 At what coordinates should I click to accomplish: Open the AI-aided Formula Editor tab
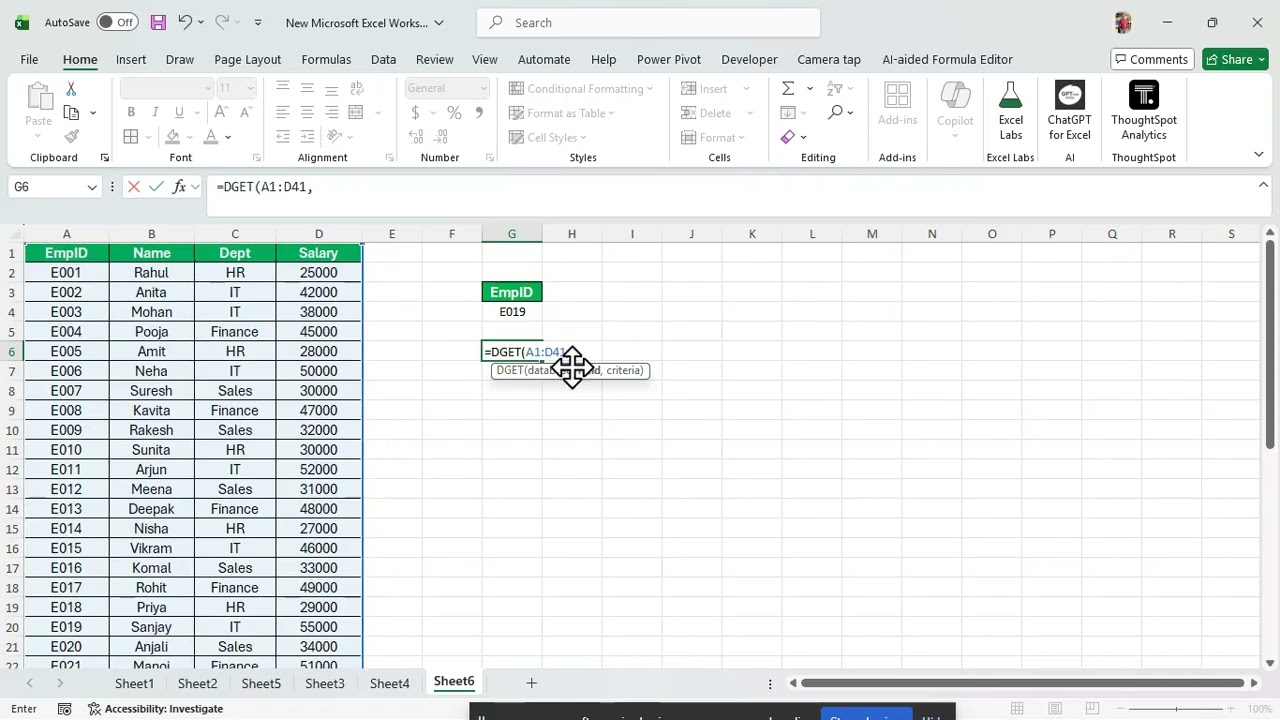(x=947, y=59)
